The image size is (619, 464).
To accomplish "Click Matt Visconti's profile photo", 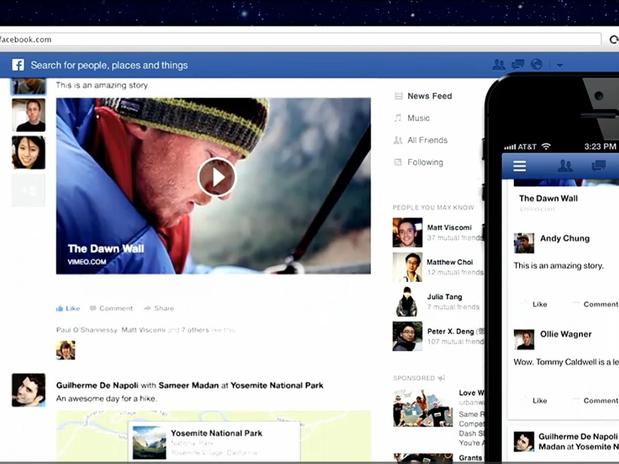I will (x=407, y=233).
